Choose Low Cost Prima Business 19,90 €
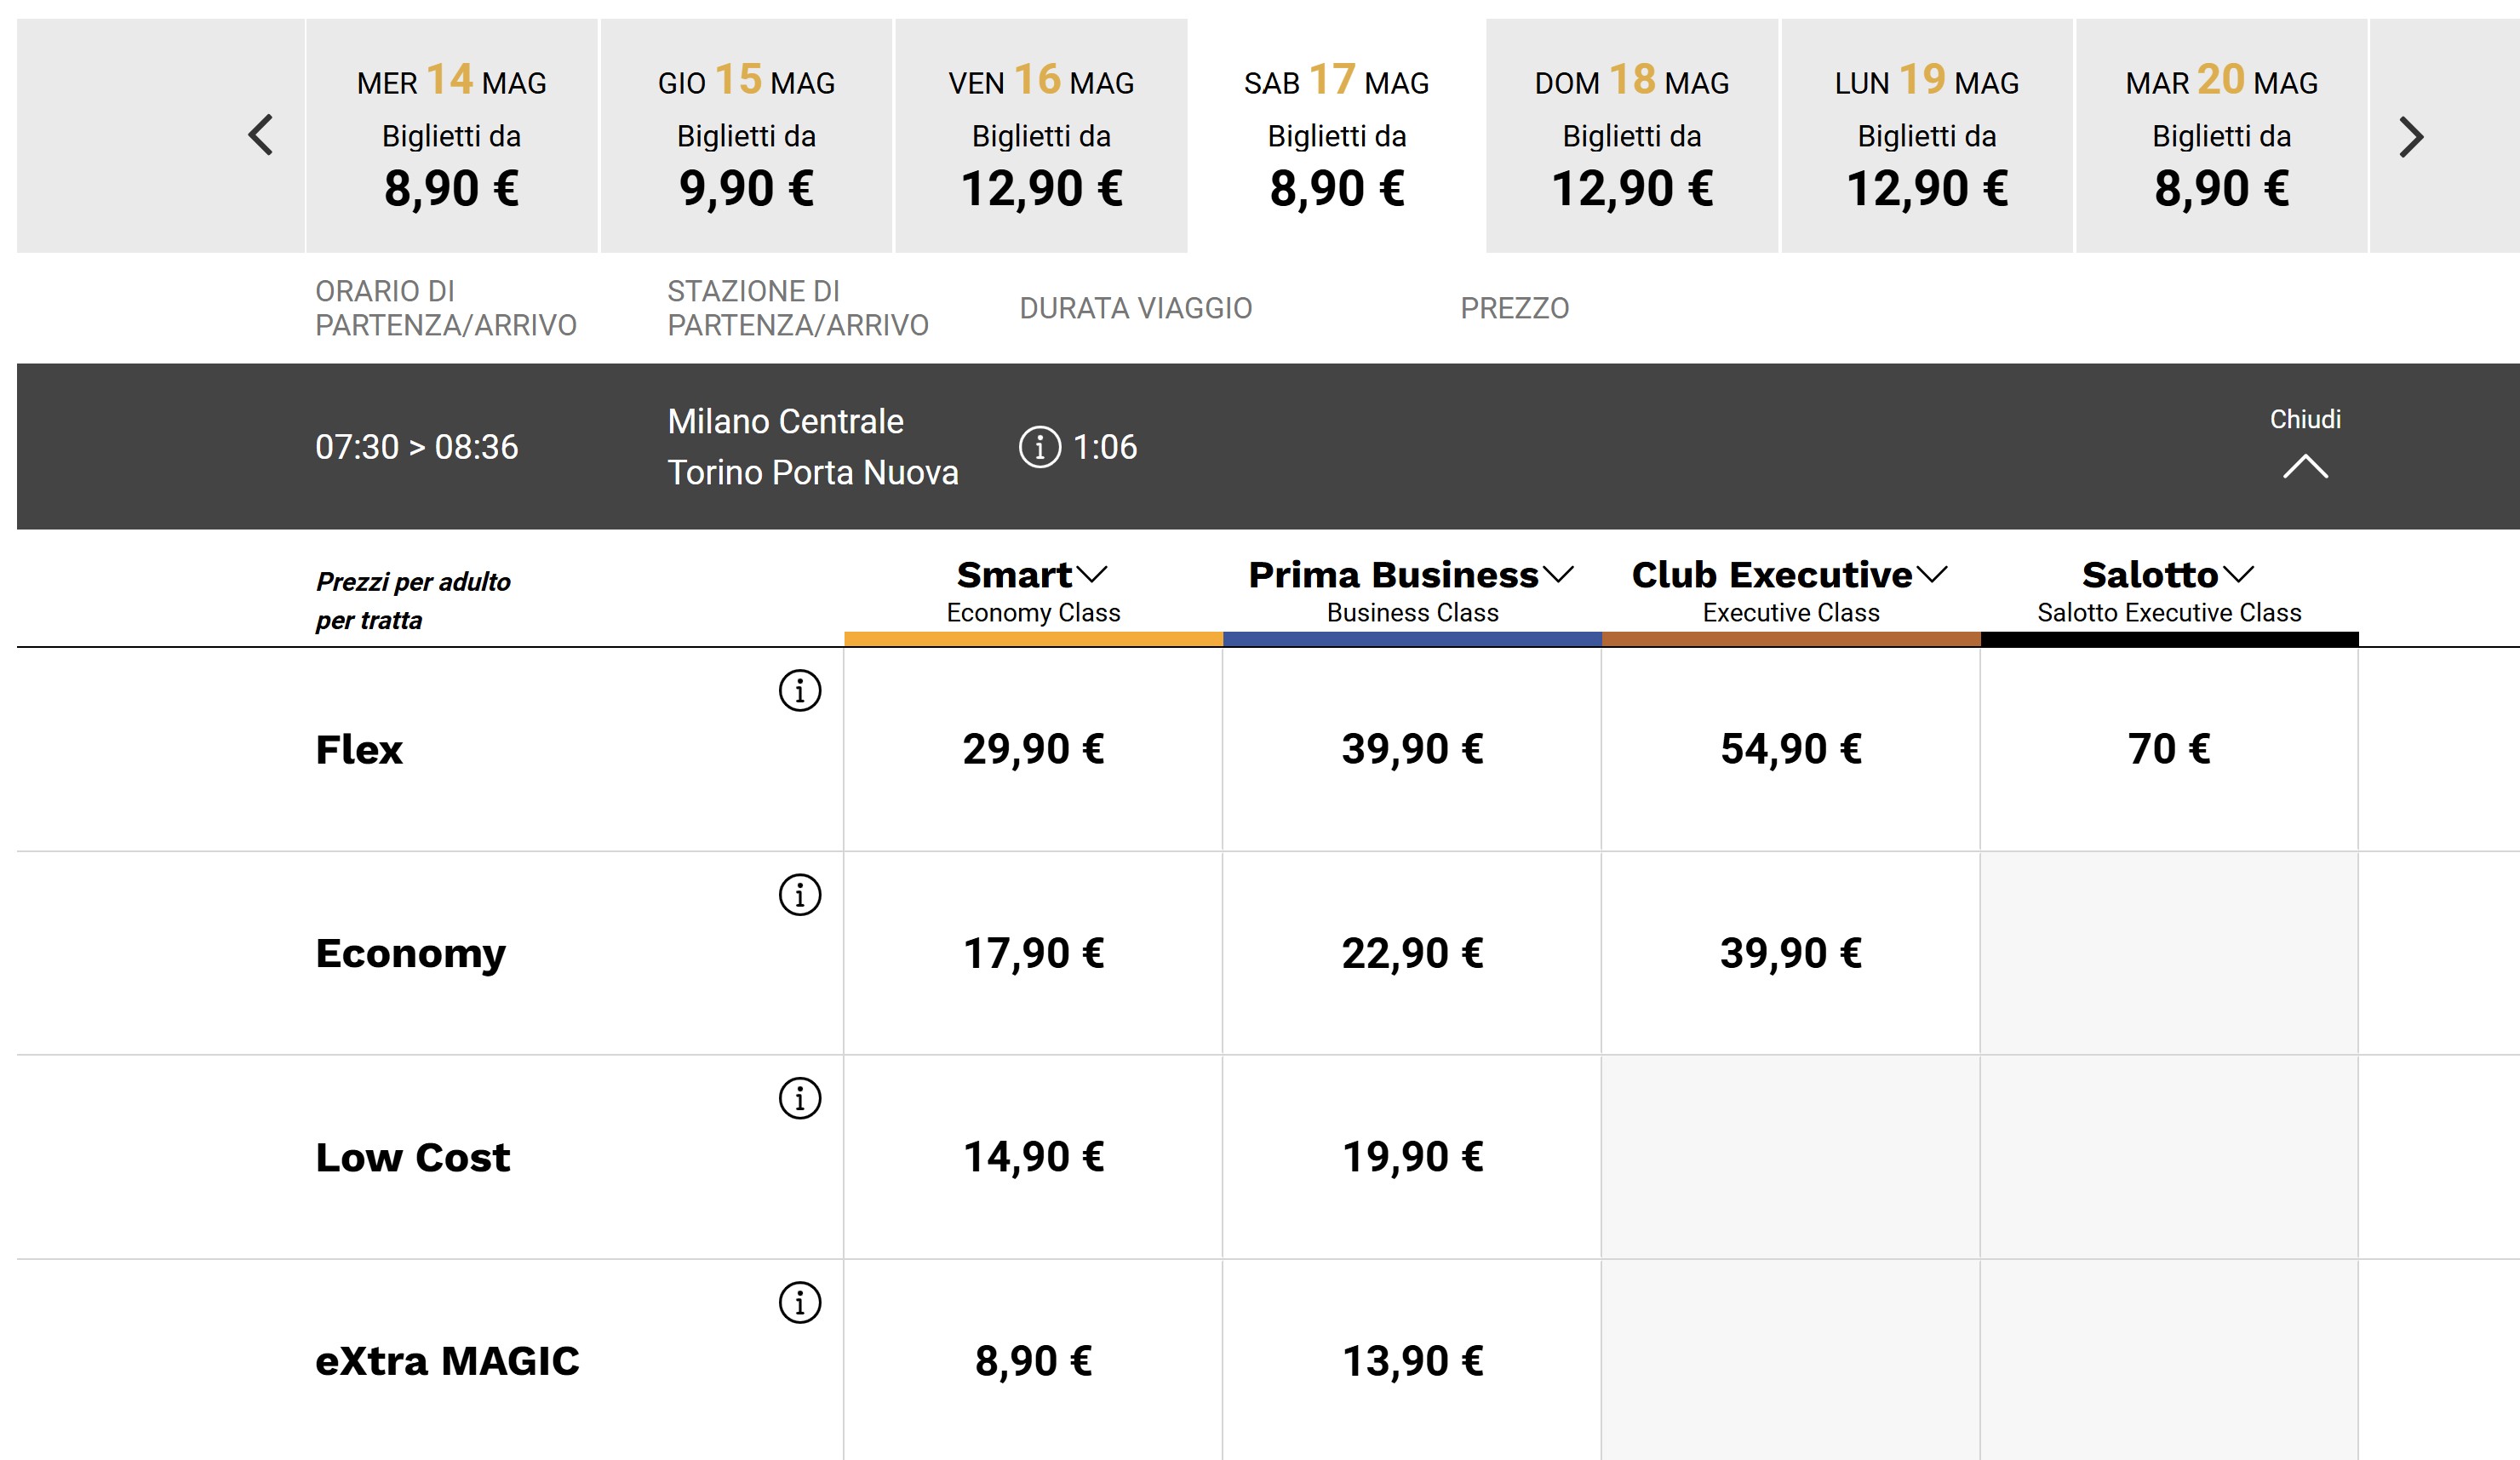 (1411, 1157)
